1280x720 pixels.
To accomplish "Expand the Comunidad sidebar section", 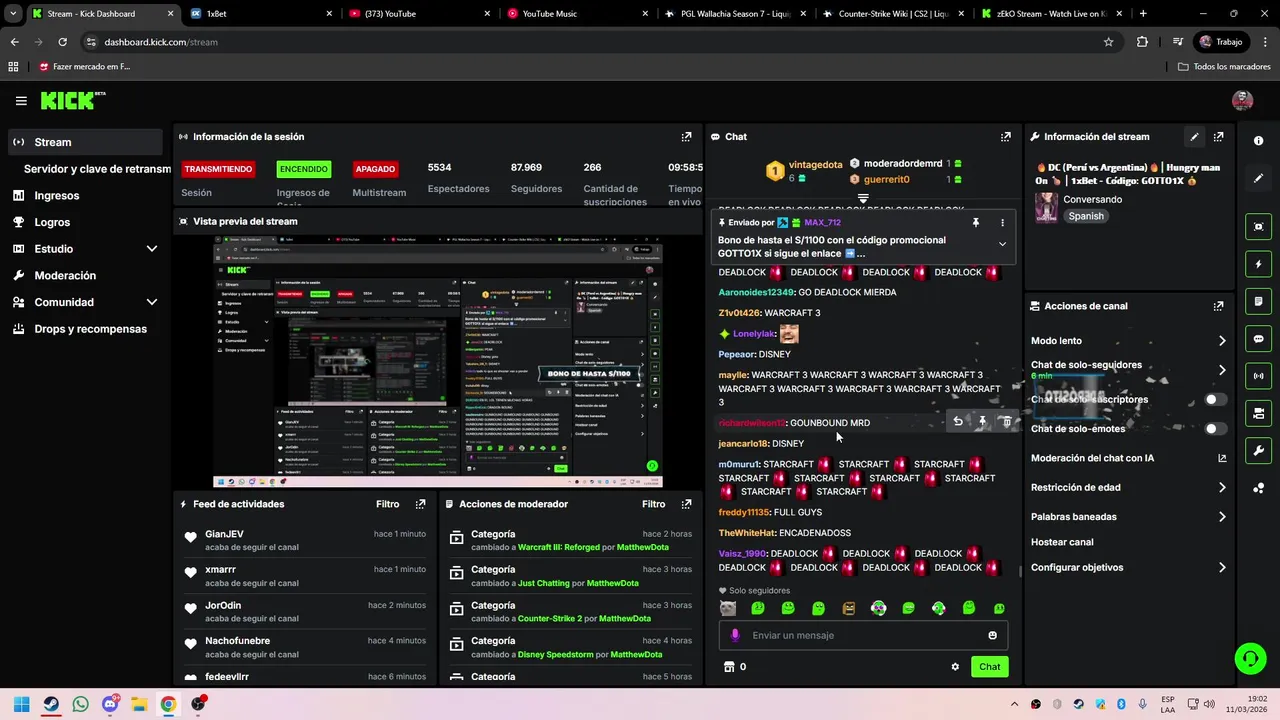I will click(x=152, y=302).
